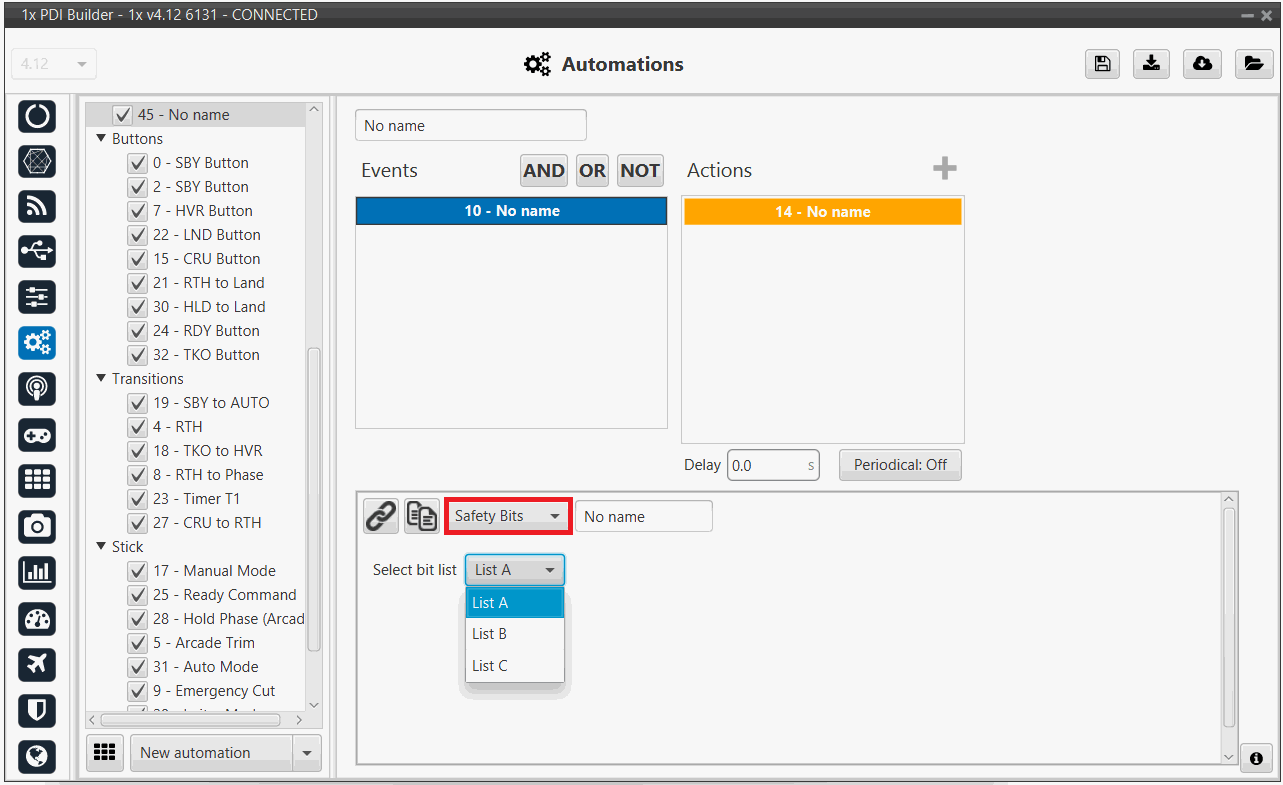Viewport: 1283px width, 785px height.
Task: Select the gamepad icon in sidebar
Action: tap(37, 435)
